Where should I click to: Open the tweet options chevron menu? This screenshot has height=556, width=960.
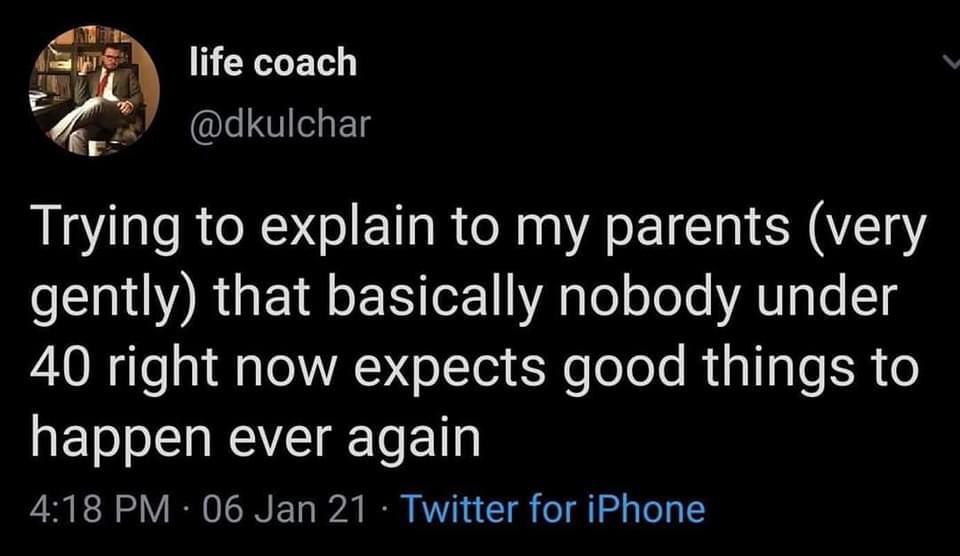pos(950,64)
